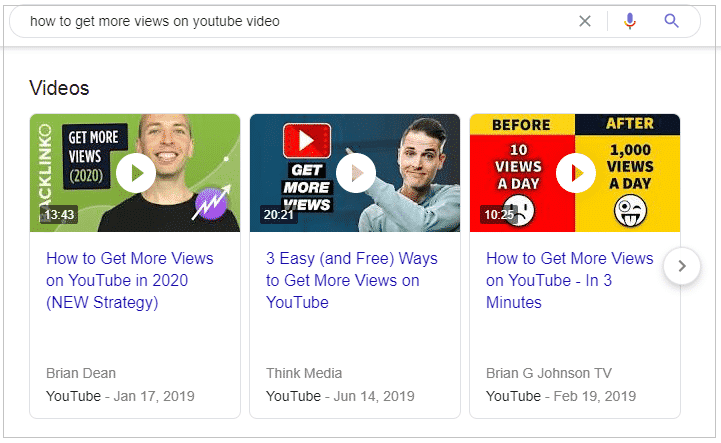Play the Brian Dean video thumbnail

[135, 173]
